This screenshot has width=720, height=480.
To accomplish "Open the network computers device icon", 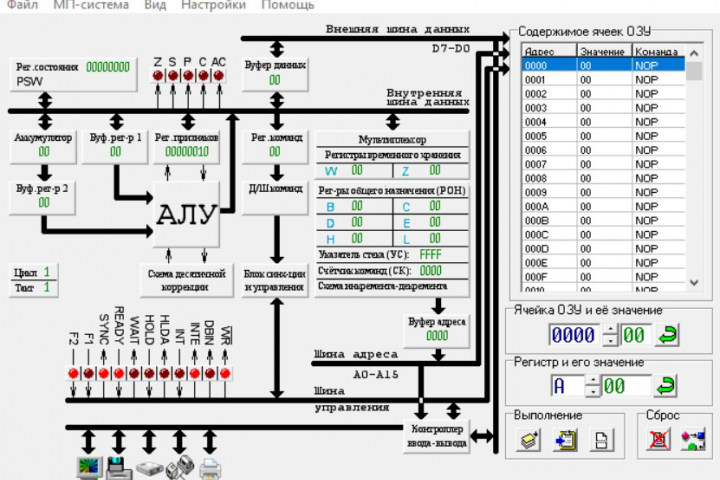I will coord(180,468).
